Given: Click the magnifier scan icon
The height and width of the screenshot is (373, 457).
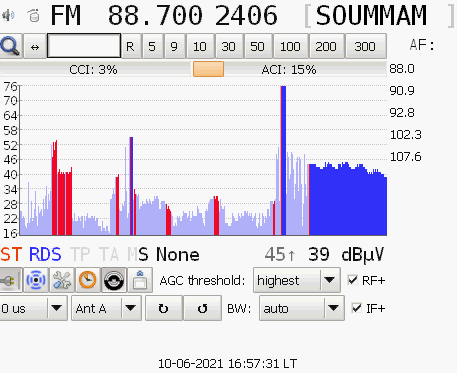Looking at the screenshot, I should pos(10,46).
